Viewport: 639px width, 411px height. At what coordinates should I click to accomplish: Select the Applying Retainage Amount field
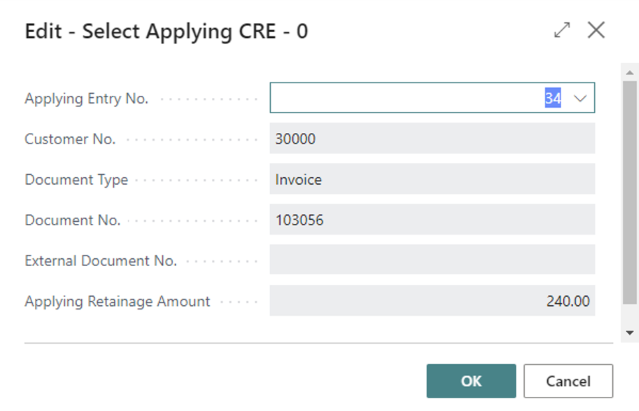coord(432,301)
